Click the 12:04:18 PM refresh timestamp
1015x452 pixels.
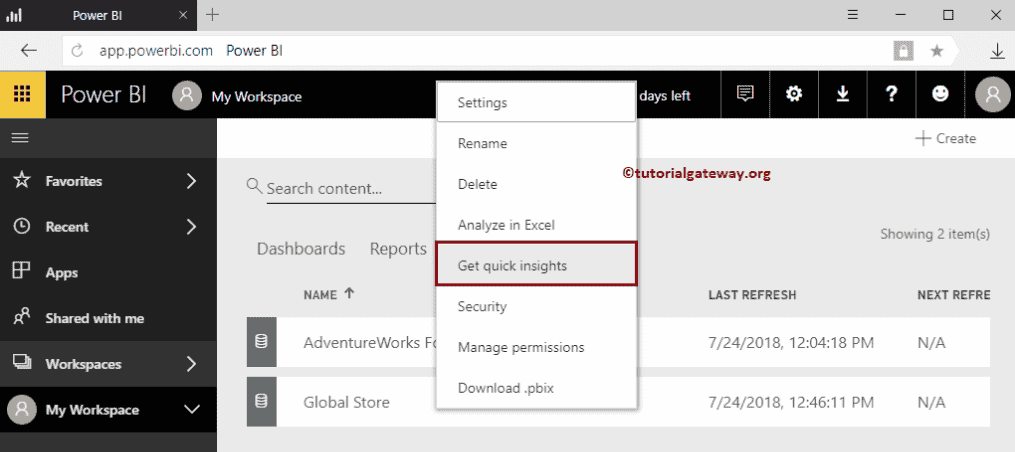coord(791,342)
